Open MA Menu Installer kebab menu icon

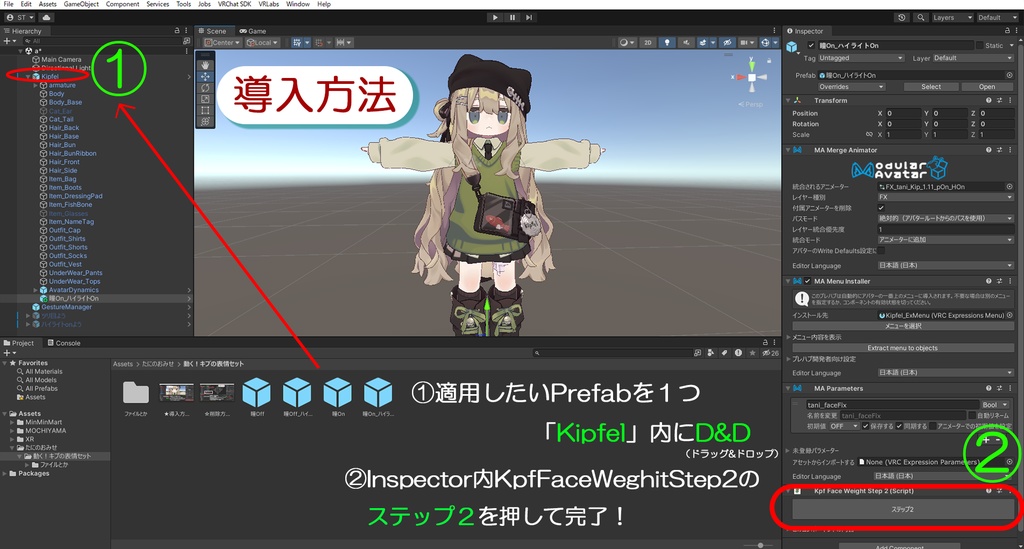[x=1010, y=281]
